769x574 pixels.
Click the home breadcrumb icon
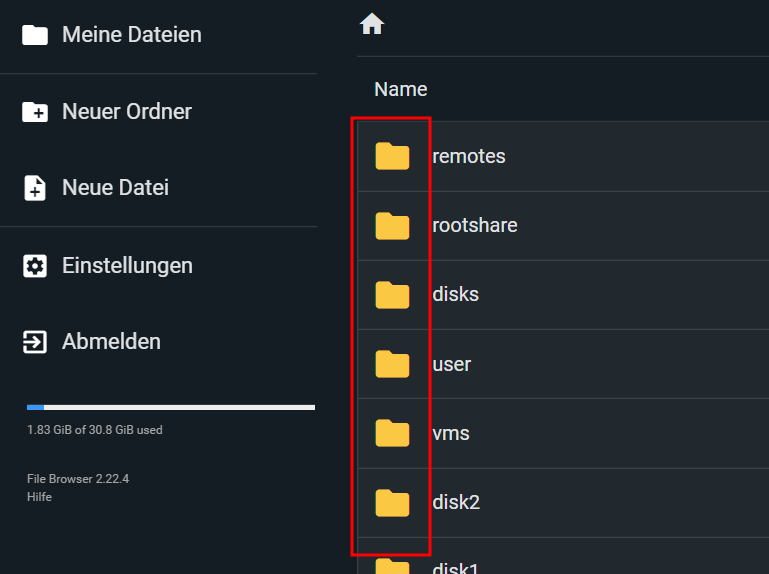coord(372,24)
